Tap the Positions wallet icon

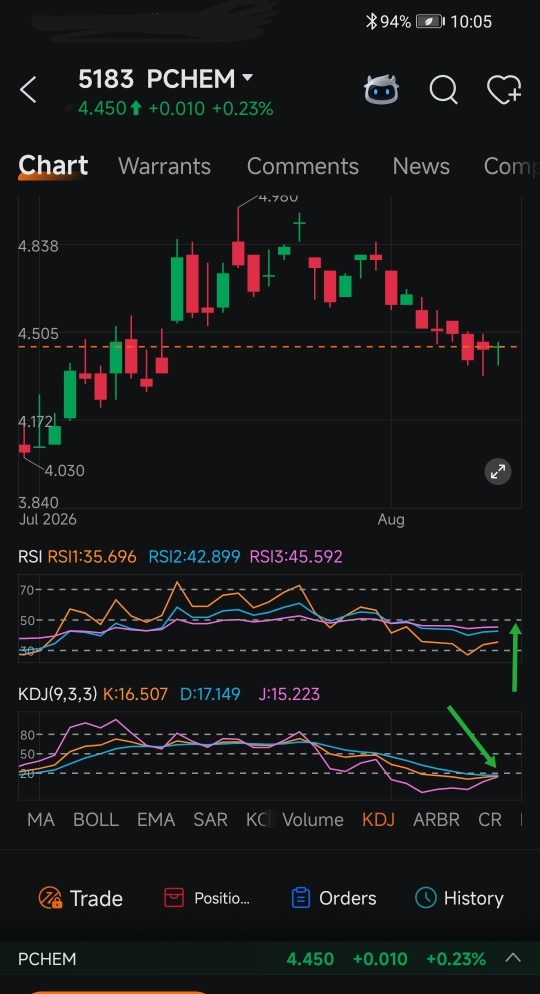tap(174, 898)
